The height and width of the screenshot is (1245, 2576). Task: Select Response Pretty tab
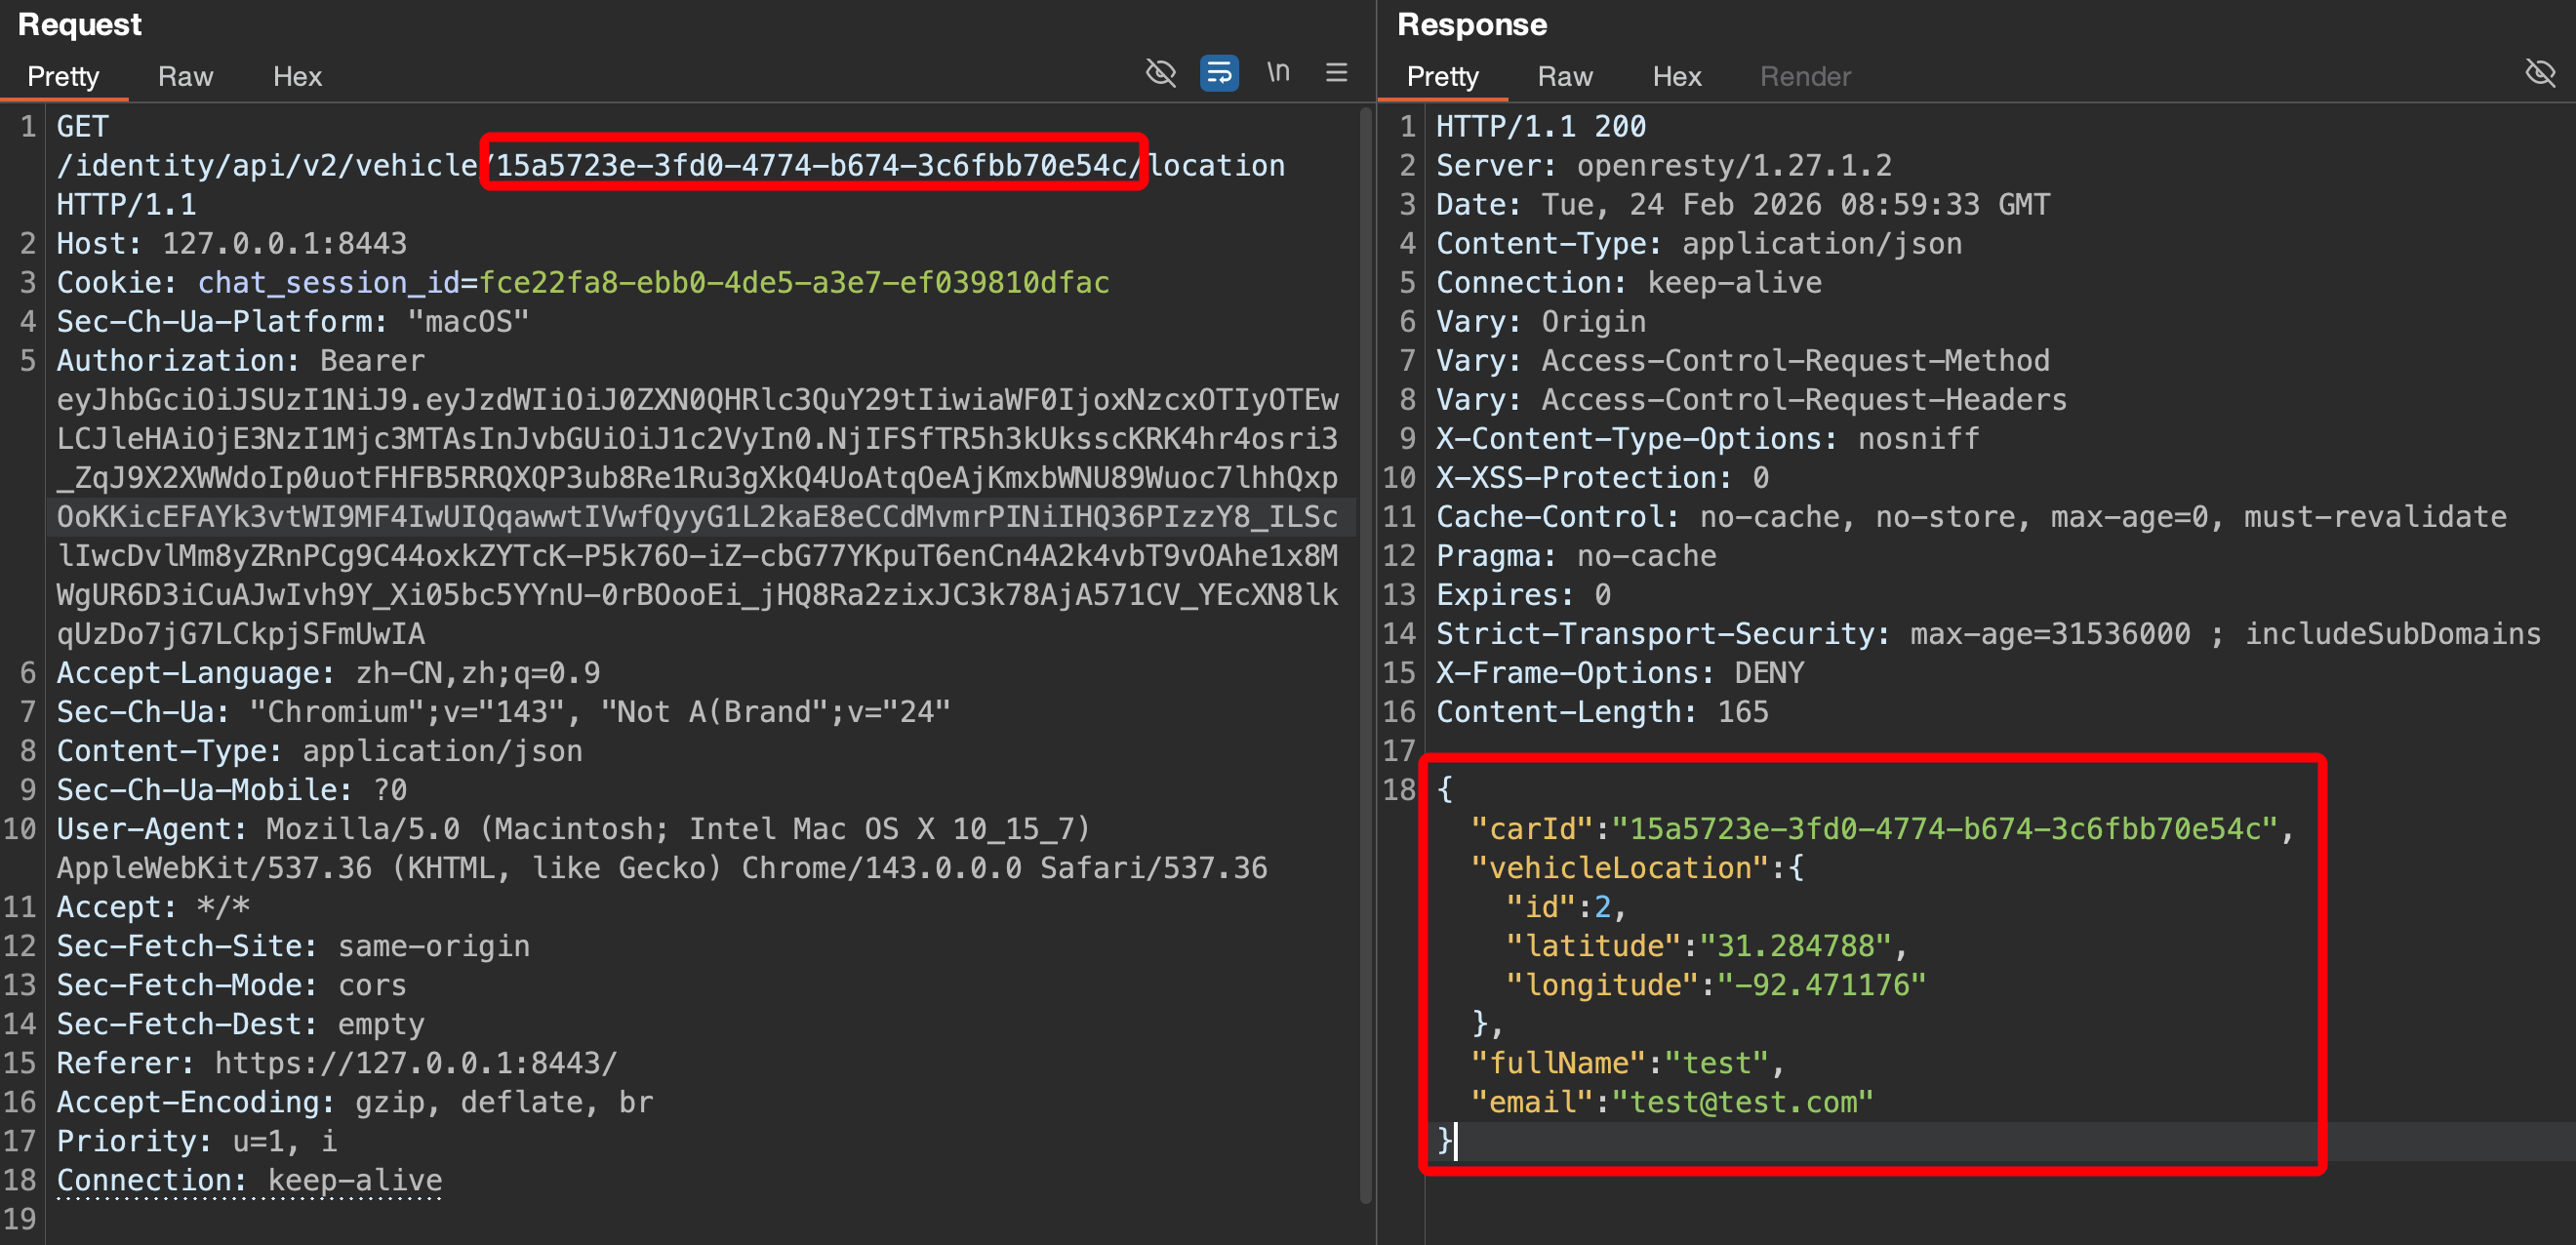1442,77
